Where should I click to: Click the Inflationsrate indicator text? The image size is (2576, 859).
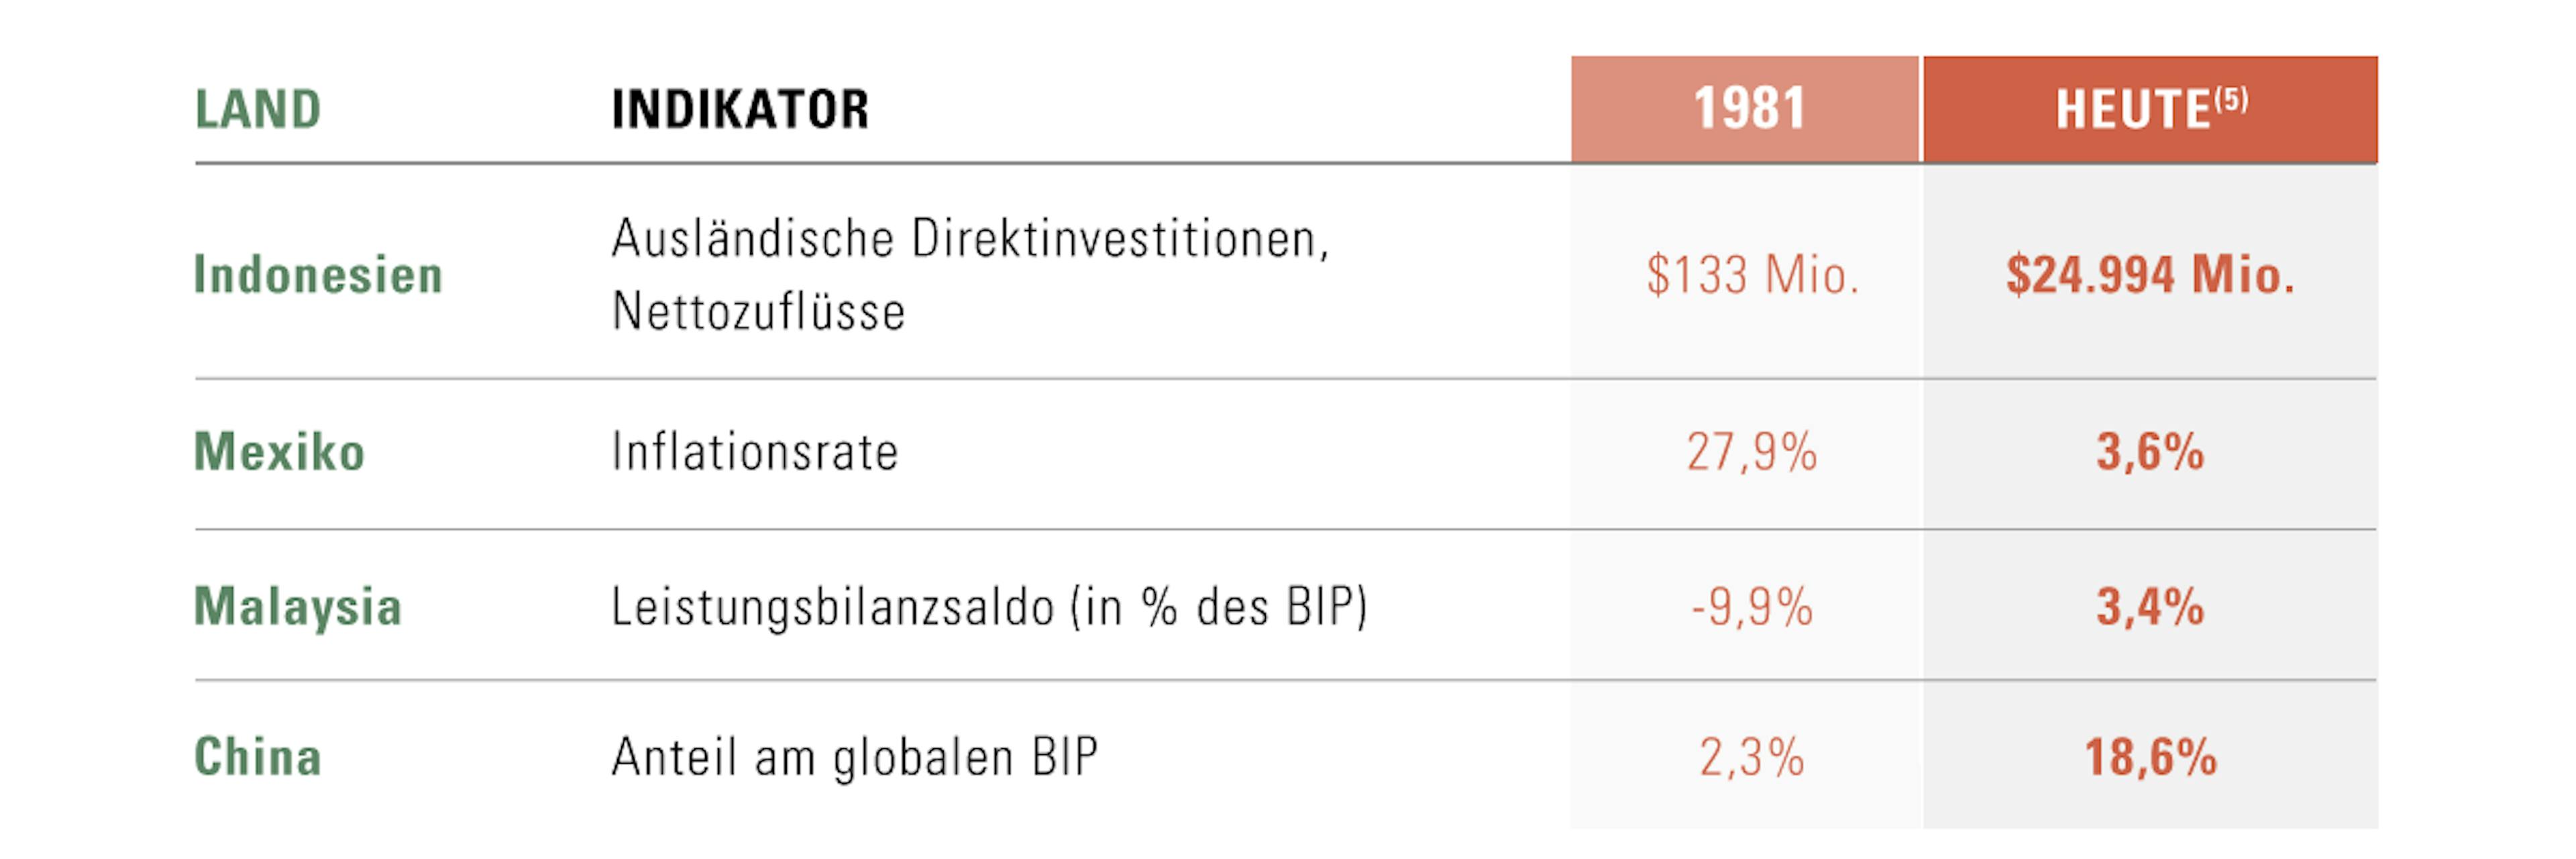755,452
